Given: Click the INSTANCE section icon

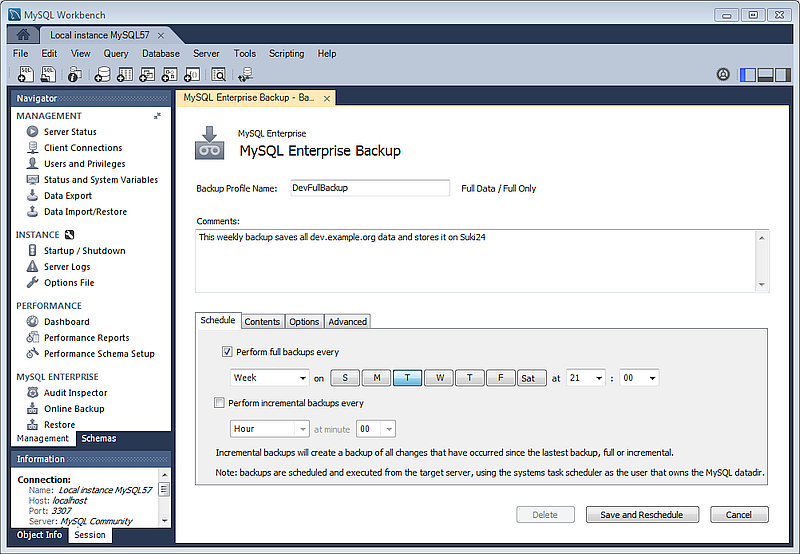Looking at the screenshot, I should coord(69,235).
